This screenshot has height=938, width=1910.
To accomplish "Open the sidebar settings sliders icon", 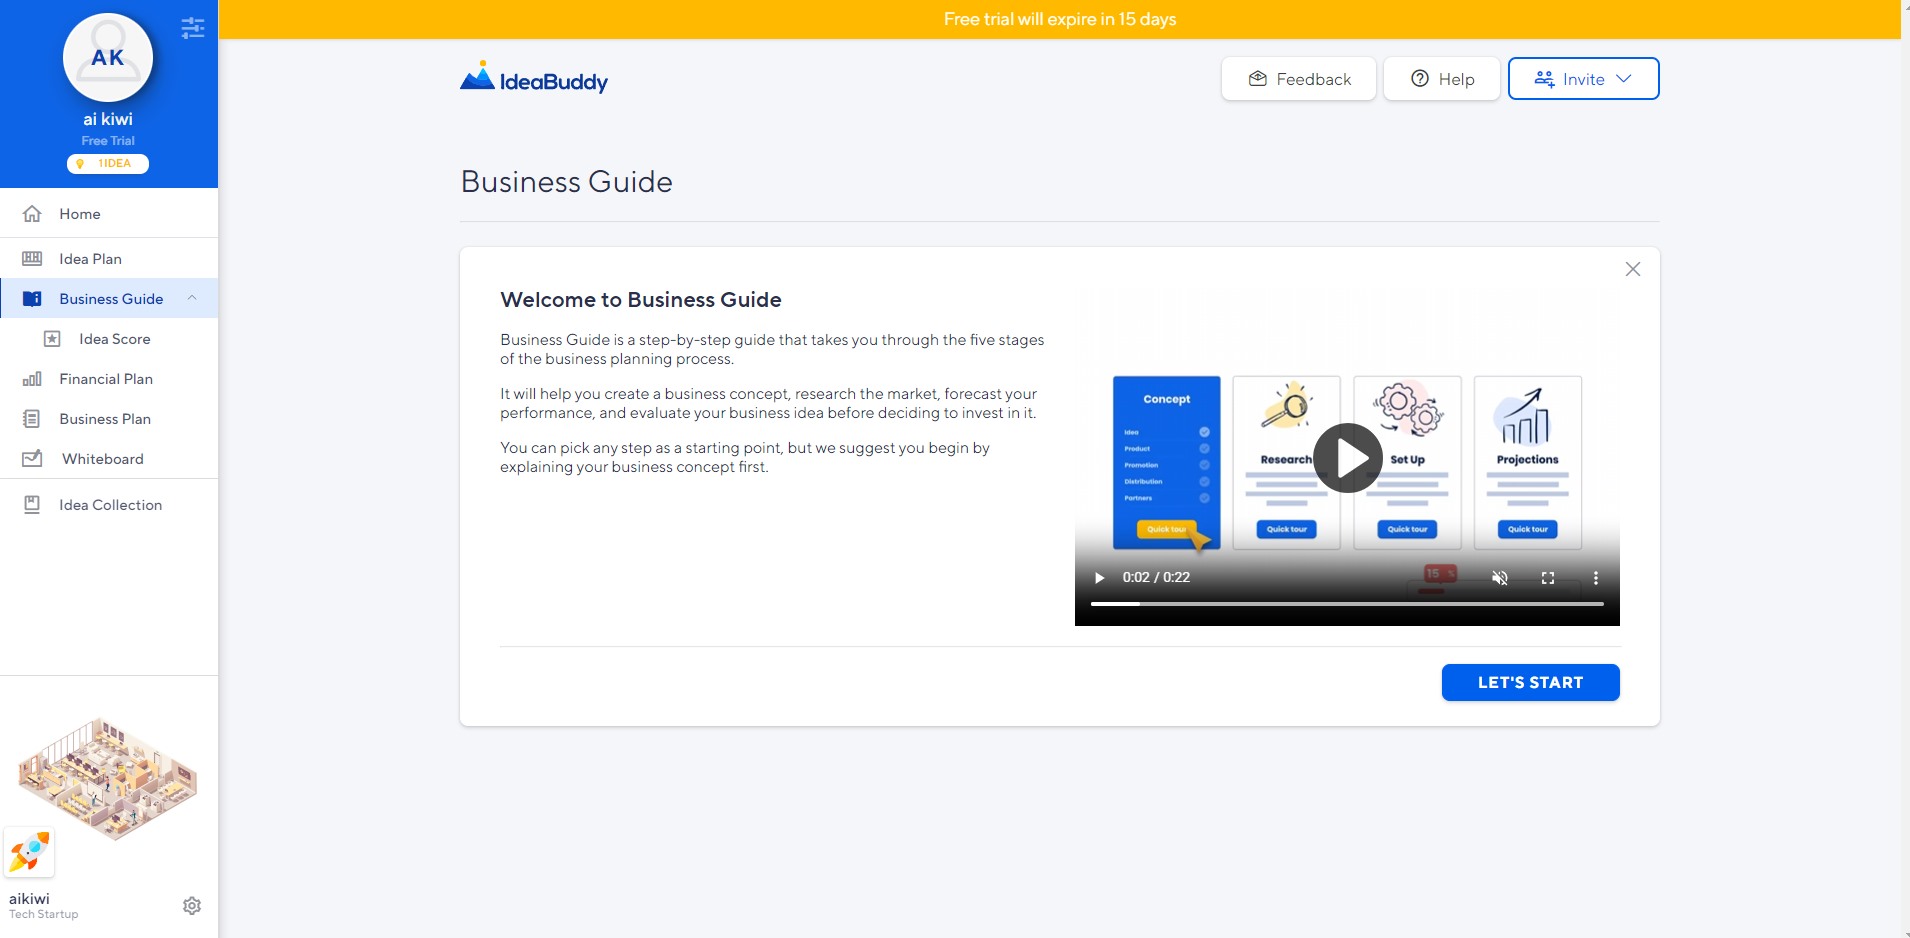I will [193, 28].
